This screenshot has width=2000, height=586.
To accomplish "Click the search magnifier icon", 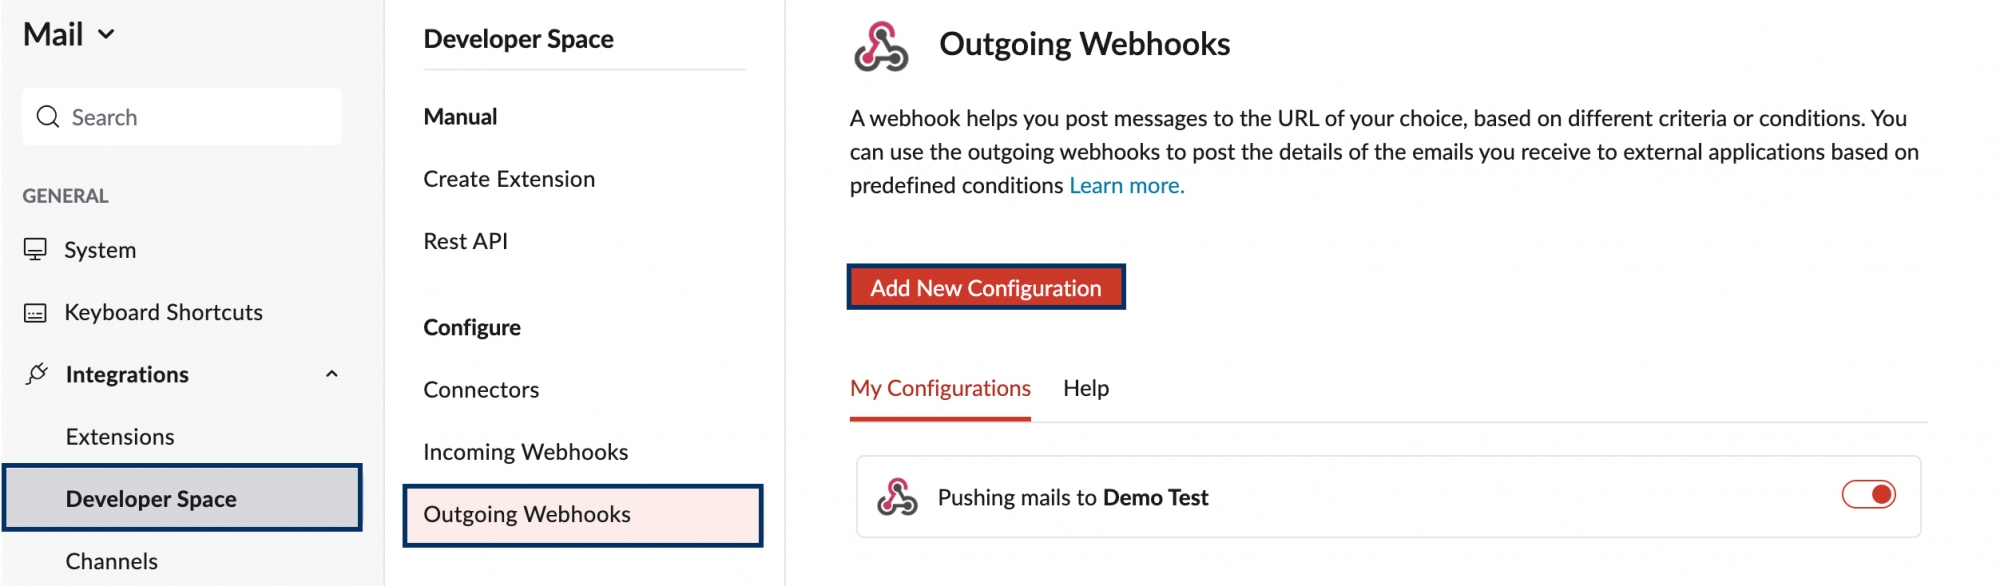I will click(x=46, y=116).
